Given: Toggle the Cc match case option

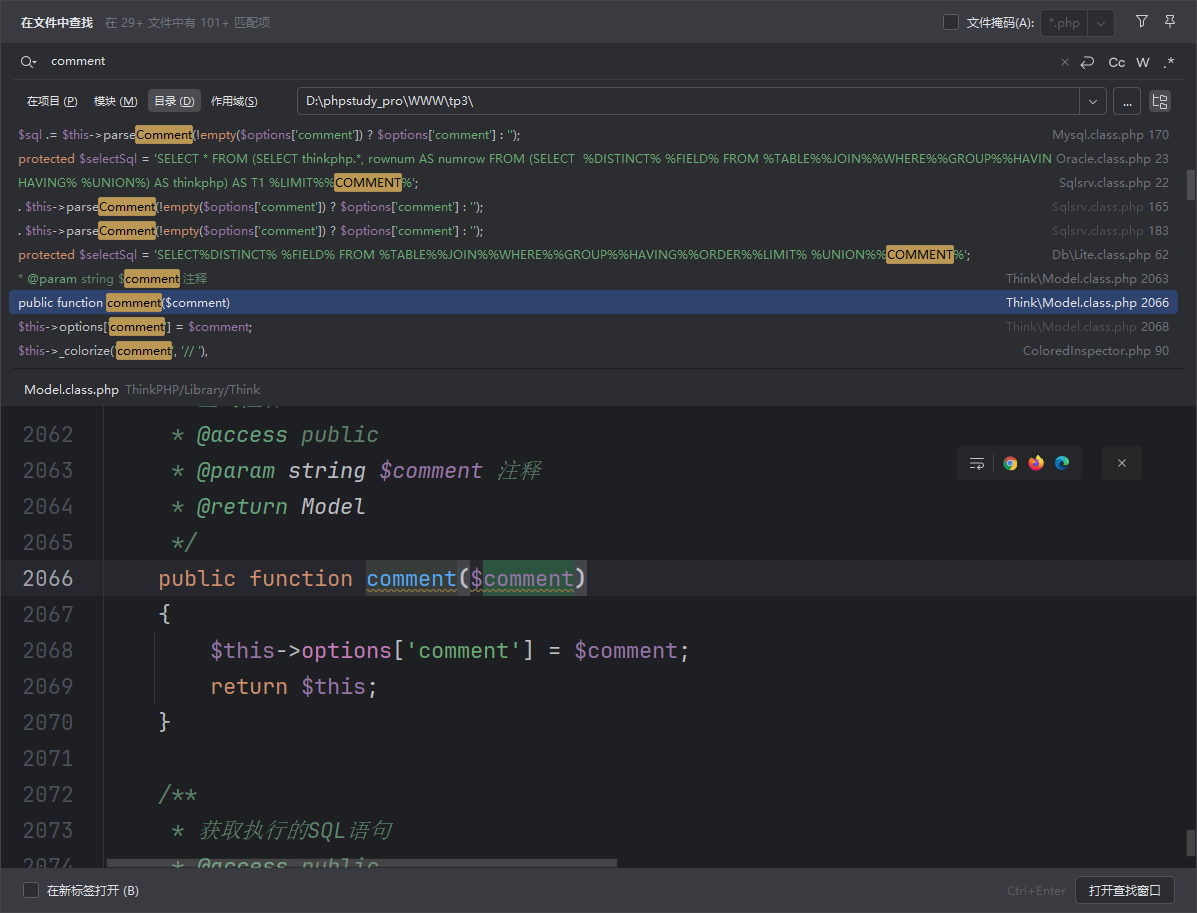Looking at the screenshot, I should [x=1117, y=62].
